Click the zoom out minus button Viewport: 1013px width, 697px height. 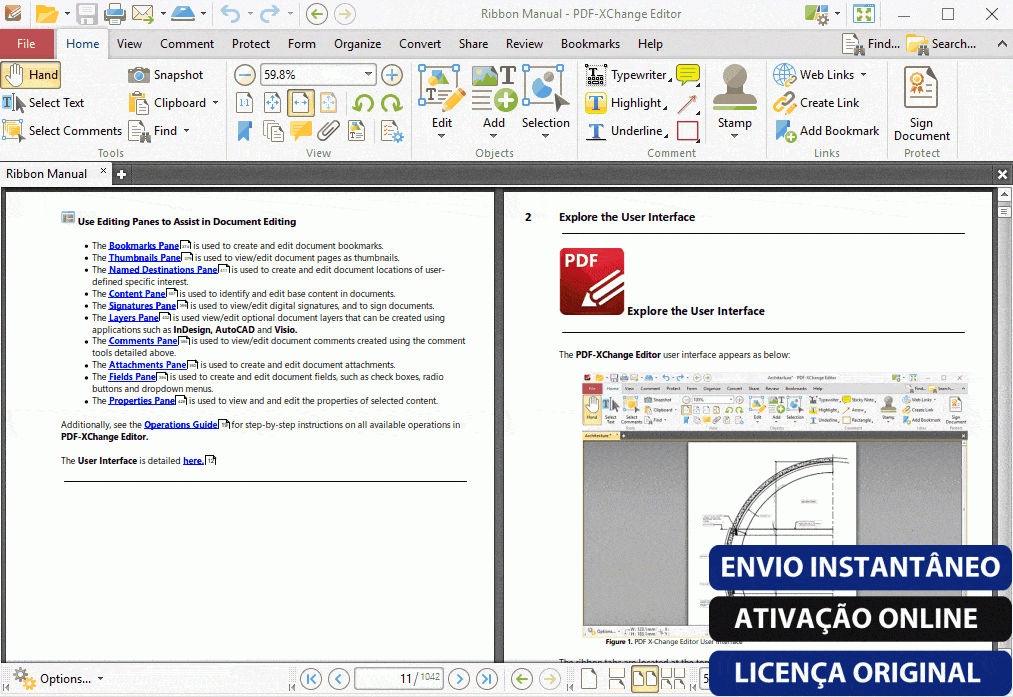pyautogui.click(x=244, y=75)
